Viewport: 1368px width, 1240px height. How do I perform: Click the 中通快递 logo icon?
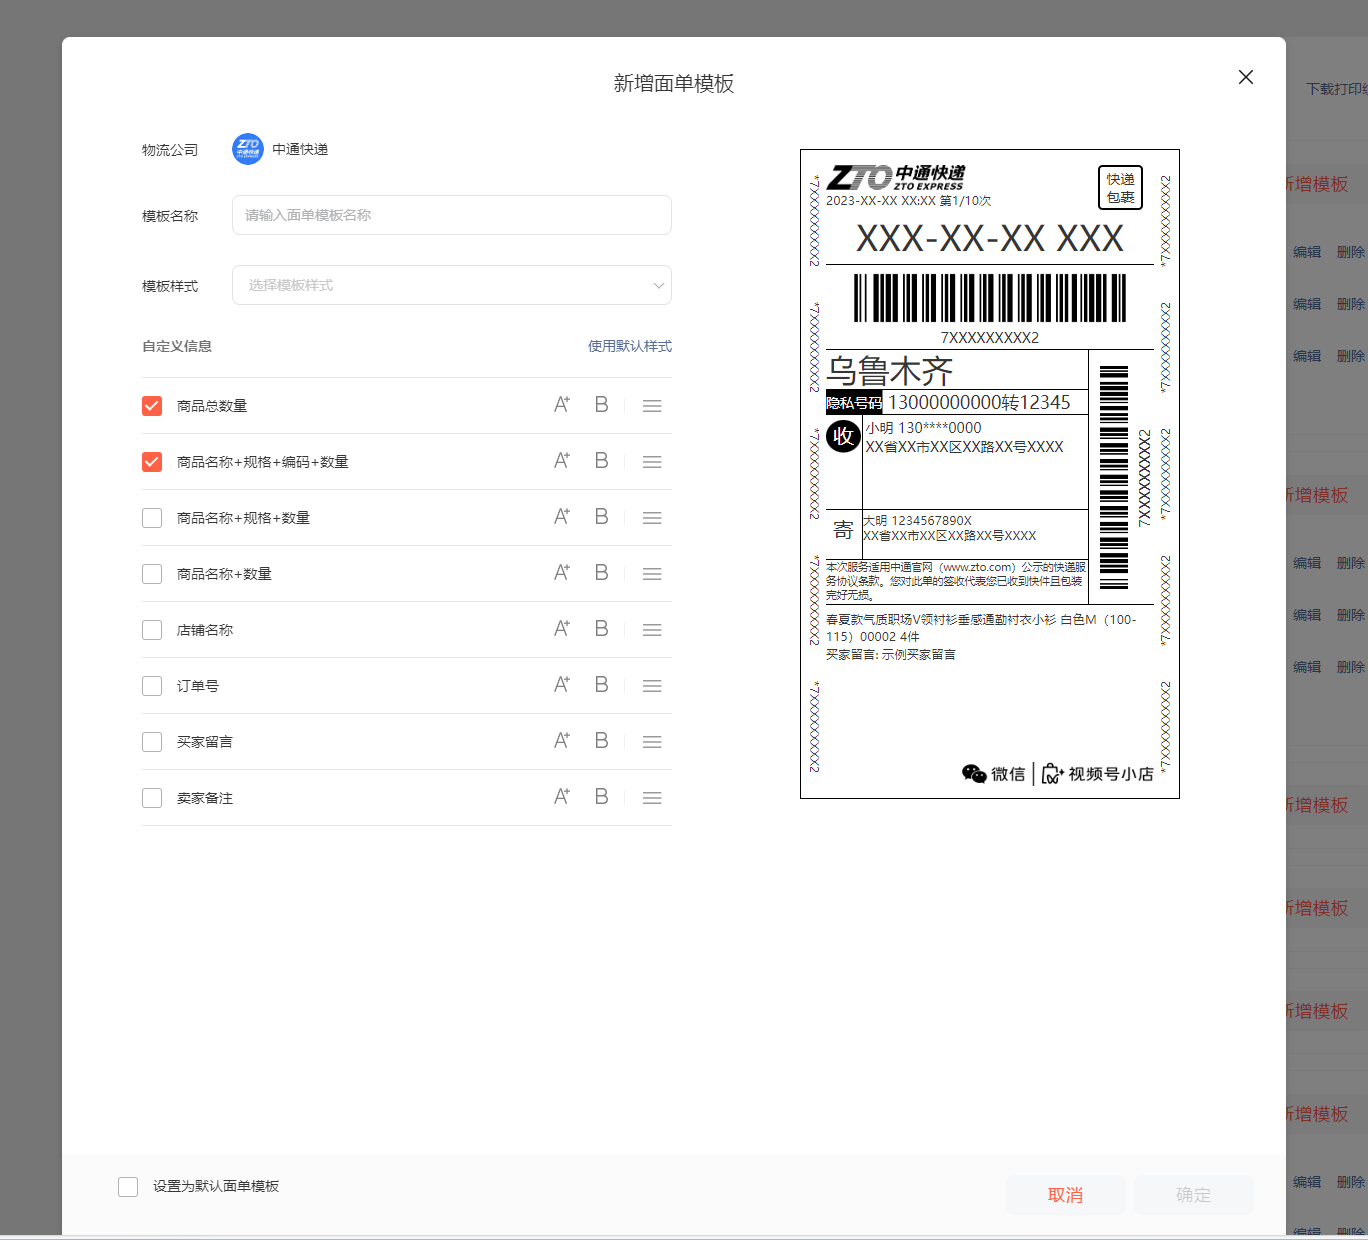point(248,149)
